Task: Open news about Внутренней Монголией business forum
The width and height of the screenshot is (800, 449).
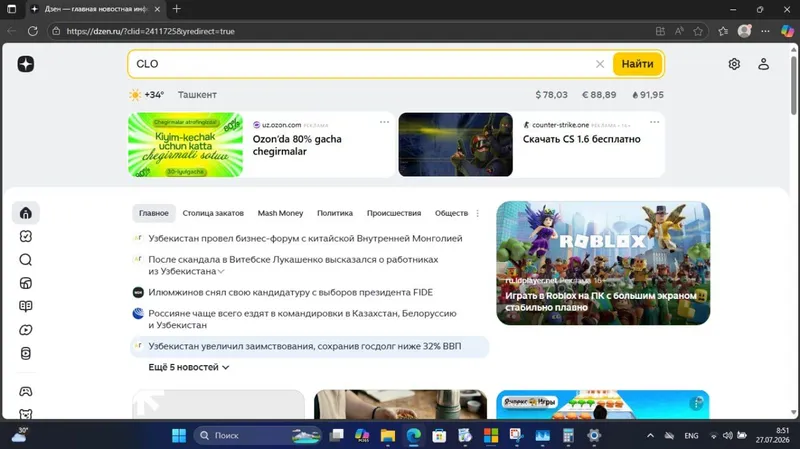Action: (305, 238)
